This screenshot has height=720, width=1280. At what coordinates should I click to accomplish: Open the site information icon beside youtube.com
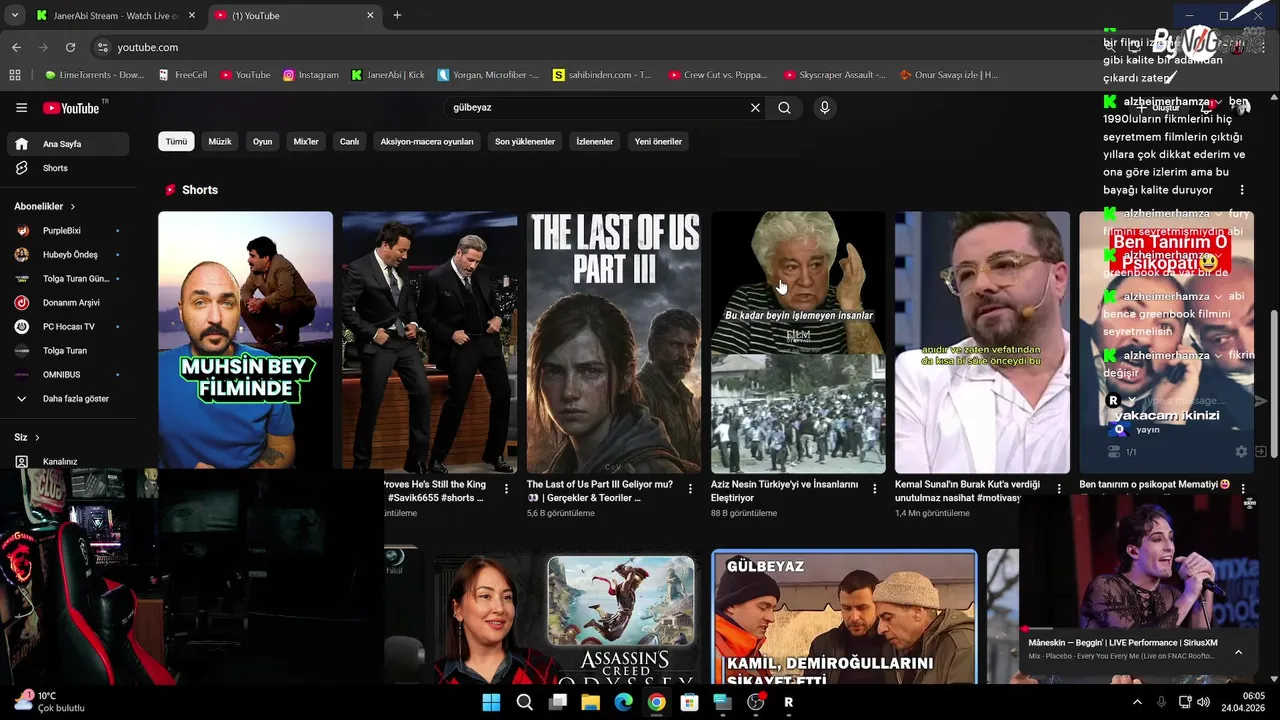(102, 47)
